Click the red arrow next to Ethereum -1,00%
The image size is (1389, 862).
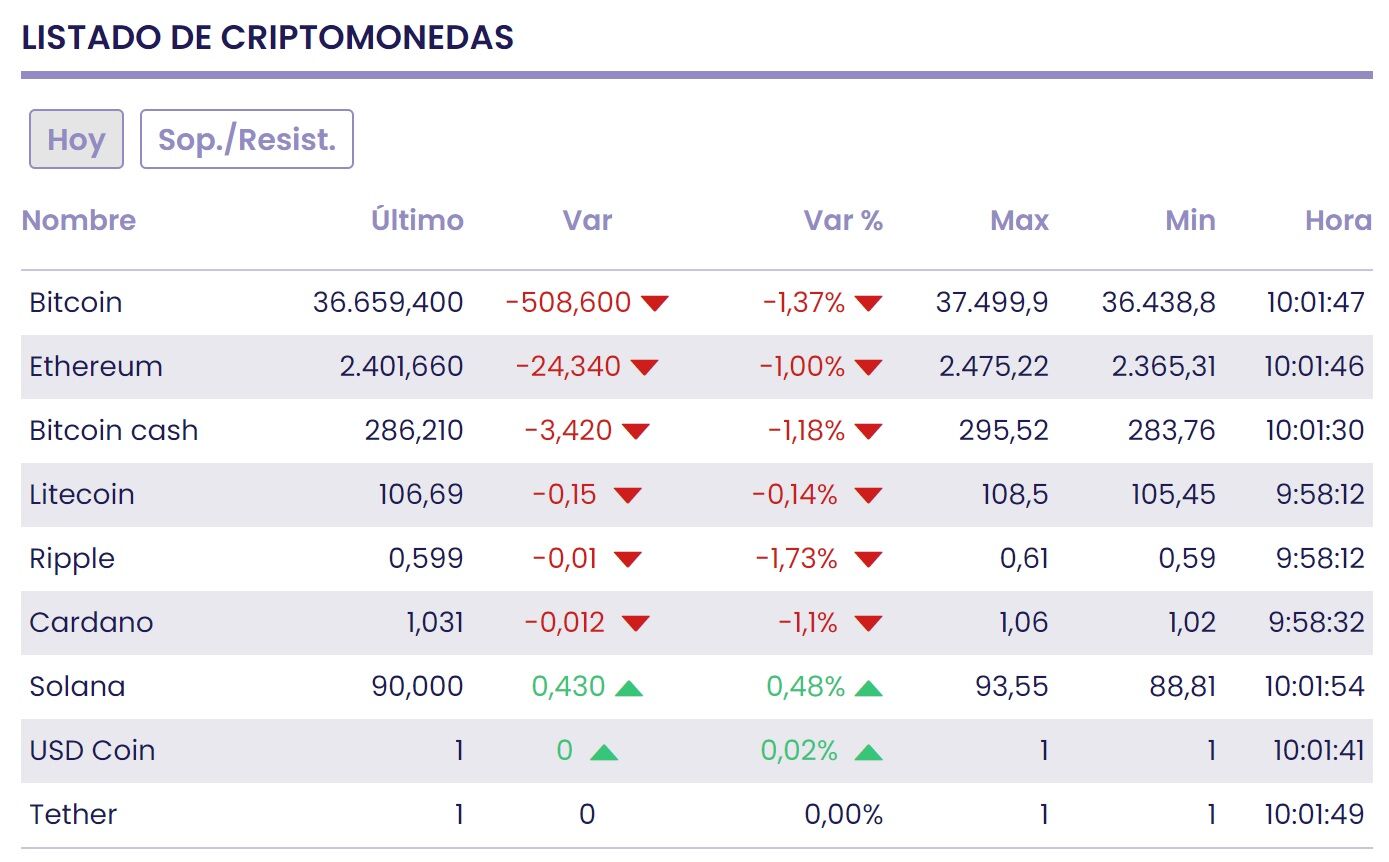(868, 367)
